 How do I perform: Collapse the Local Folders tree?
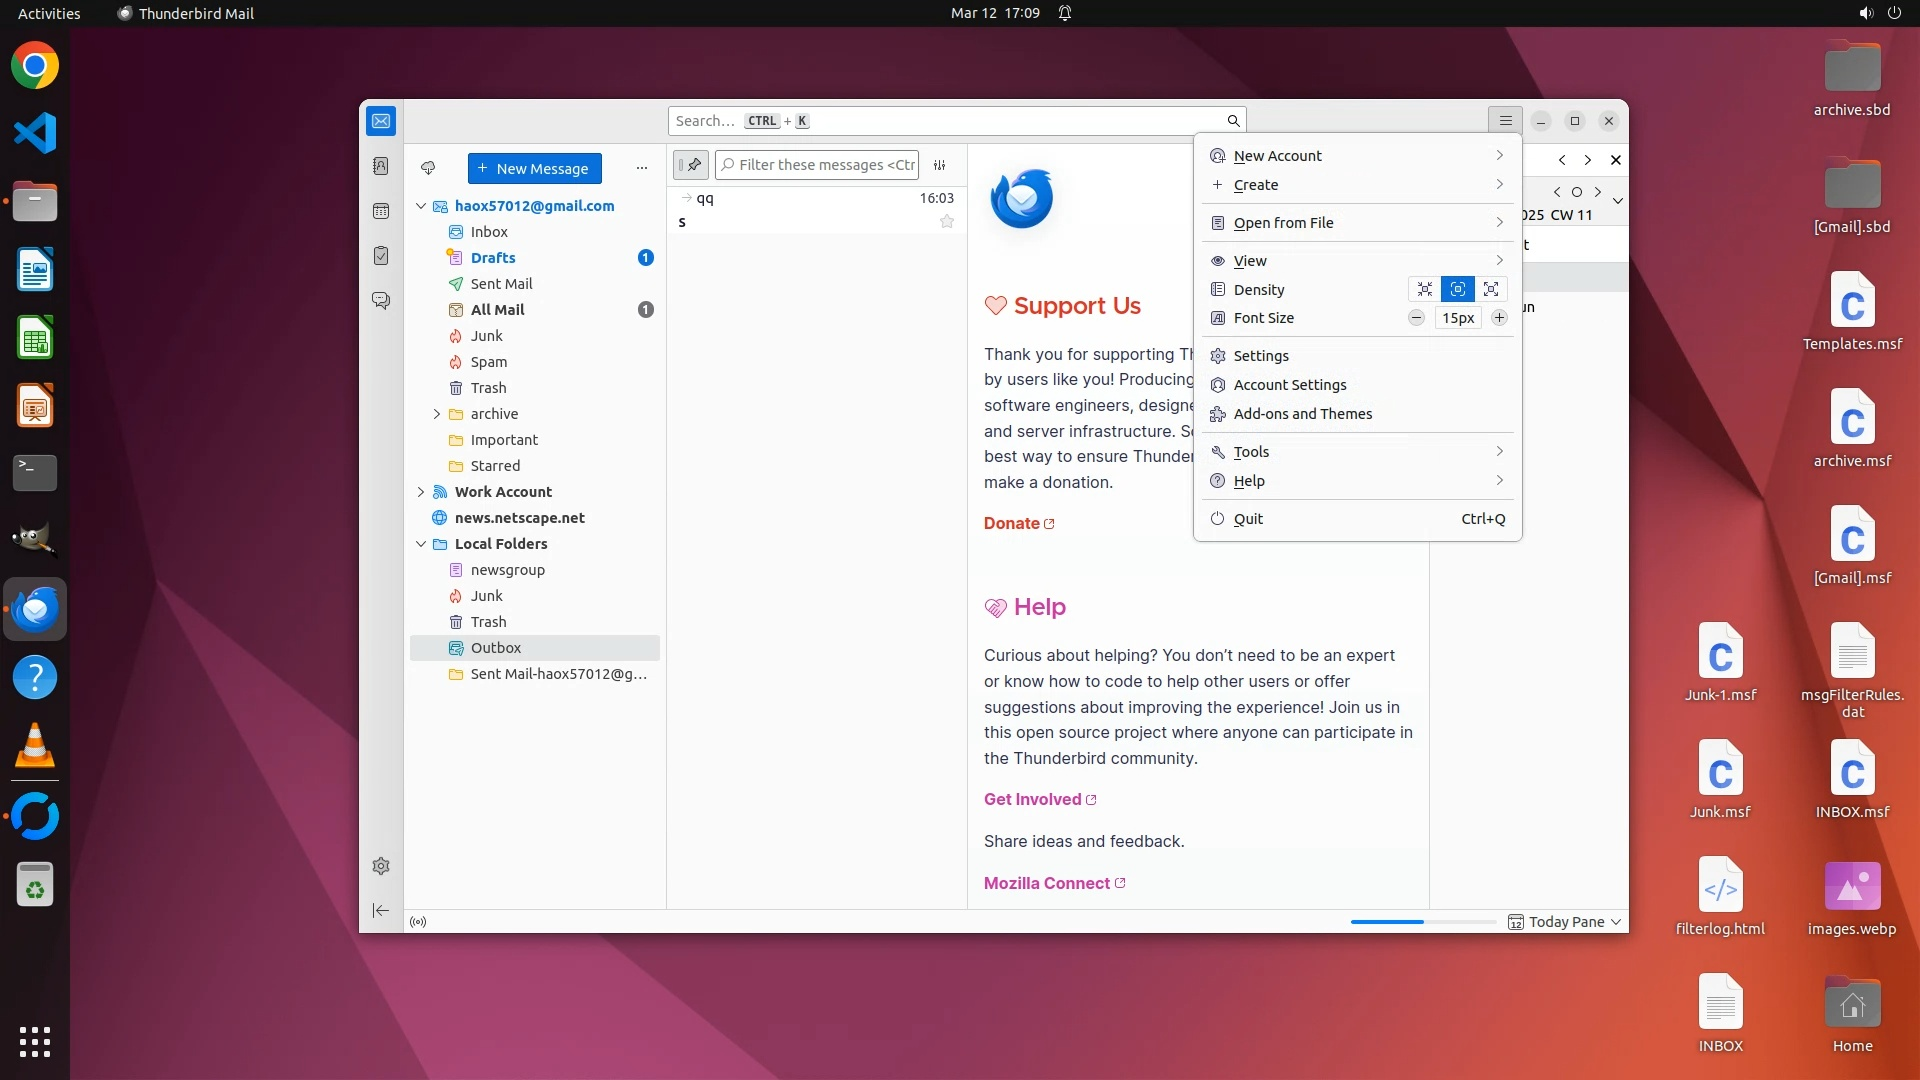(421, 544)
